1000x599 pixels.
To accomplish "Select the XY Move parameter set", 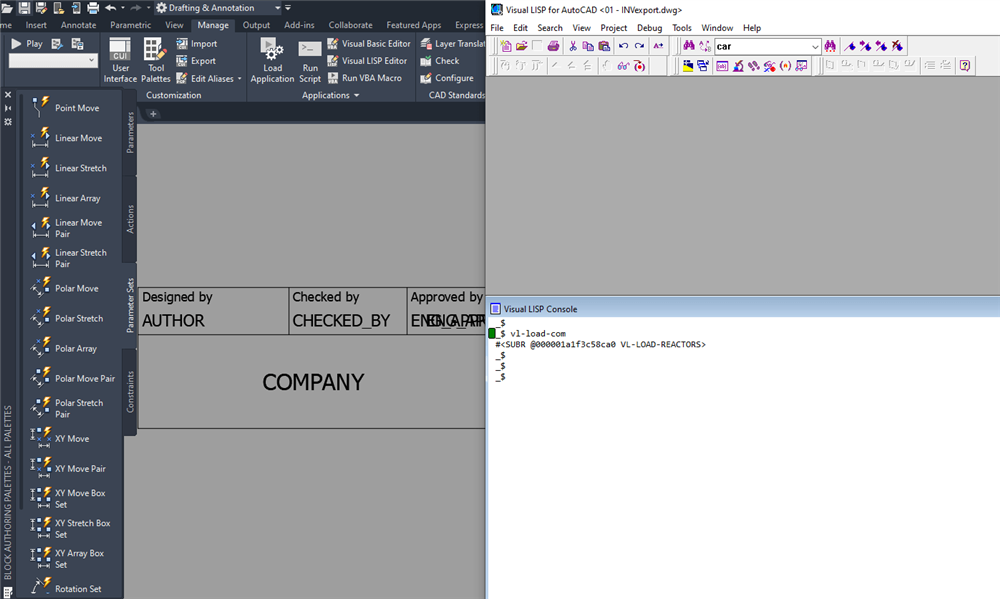I will tap(61, 438).
